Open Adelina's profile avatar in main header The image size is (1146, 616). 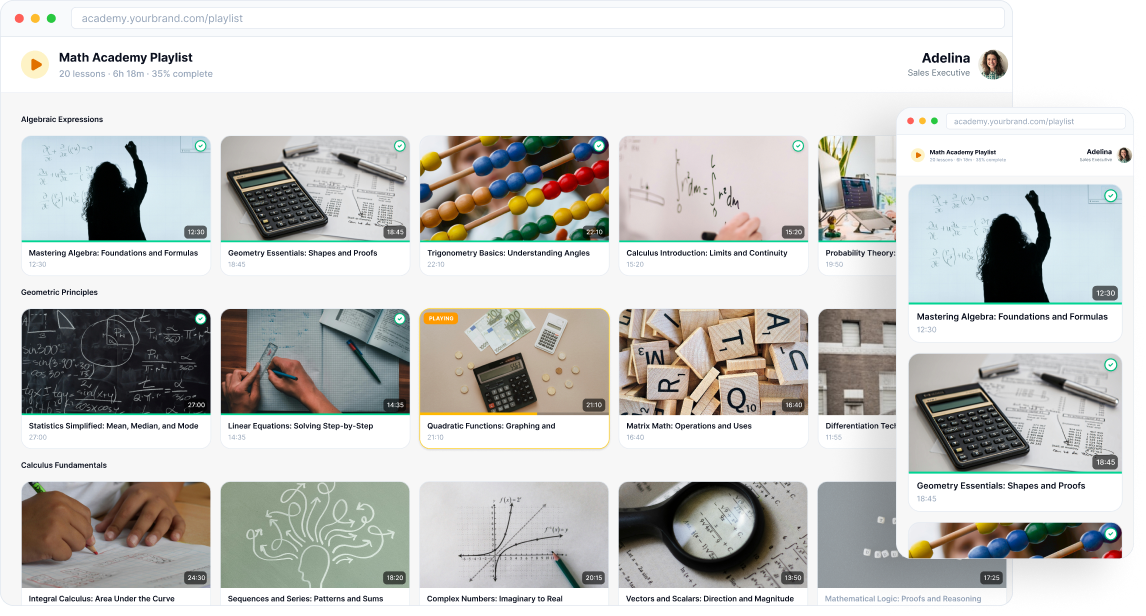pyautogui.click(x=993, y=64)
